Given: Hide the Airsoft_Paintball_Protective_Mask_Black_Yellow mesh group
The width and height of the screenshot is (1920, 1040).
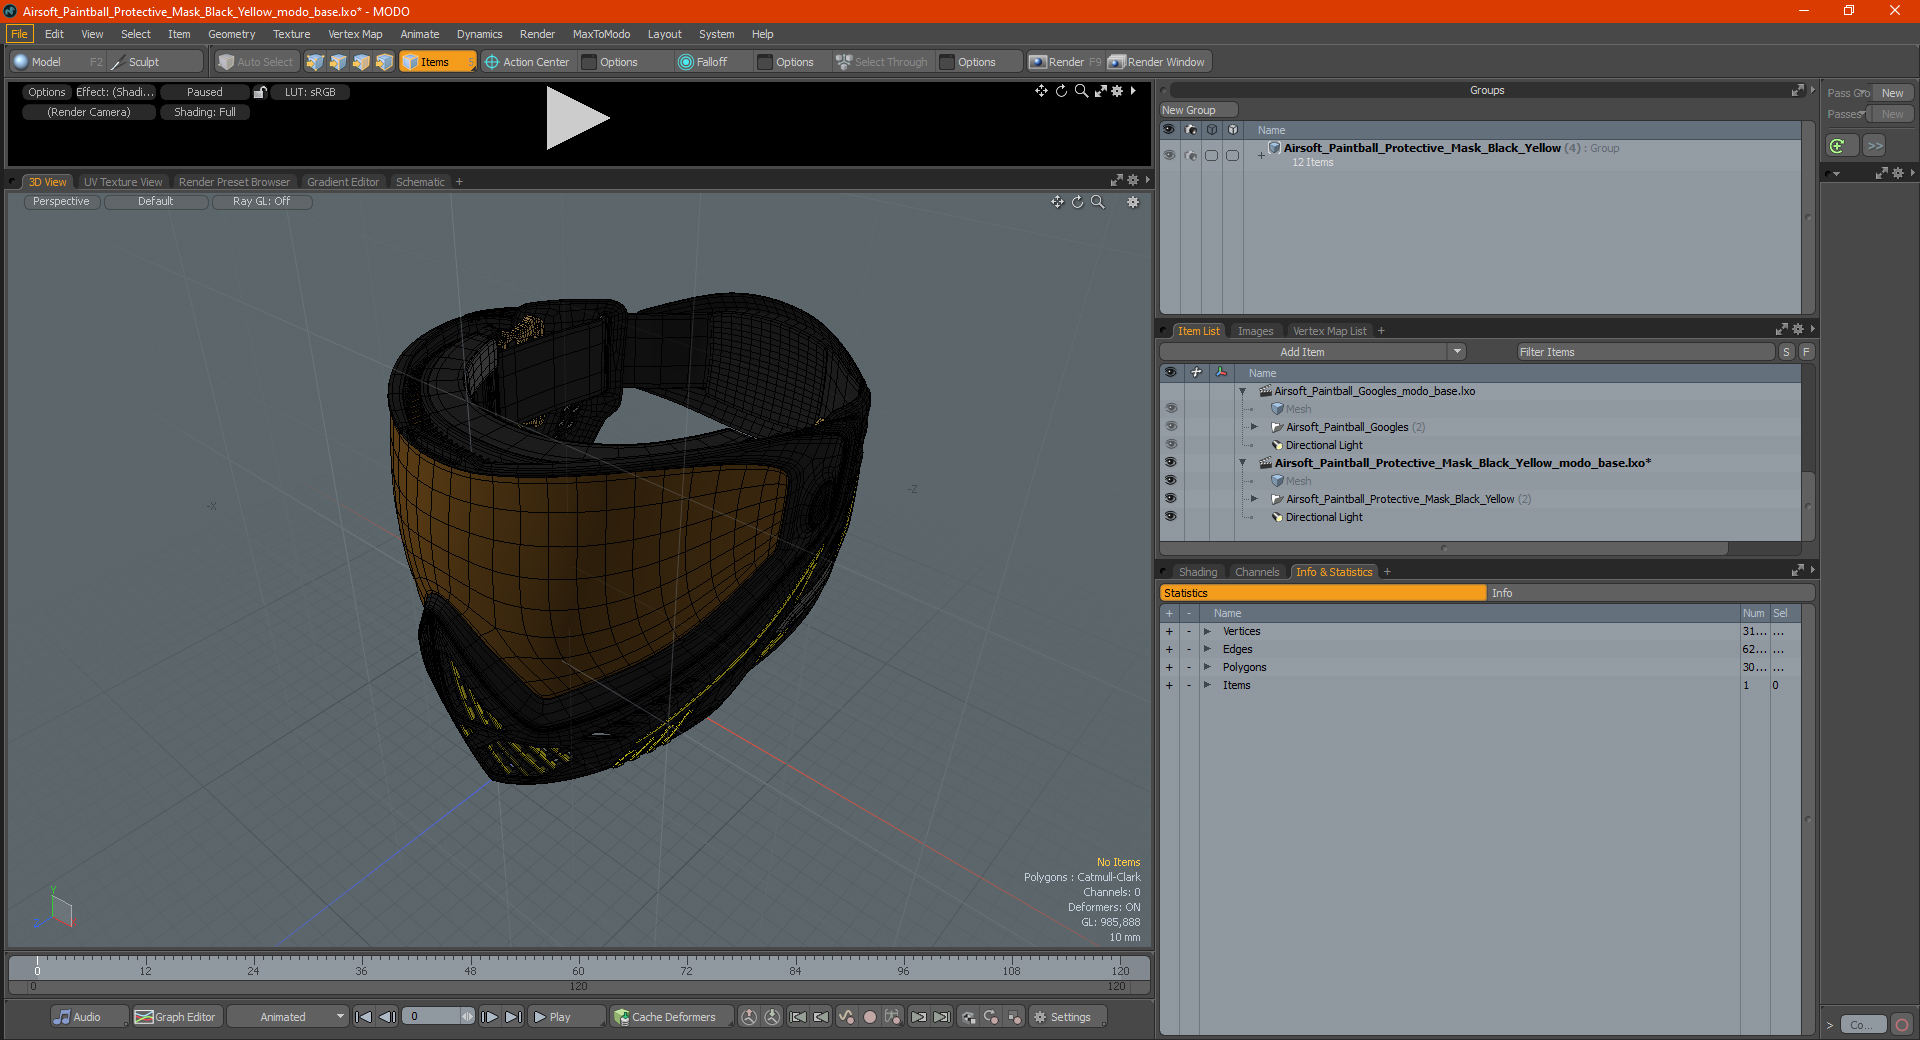Looking at the screenshot, I should click(1170, 499).
